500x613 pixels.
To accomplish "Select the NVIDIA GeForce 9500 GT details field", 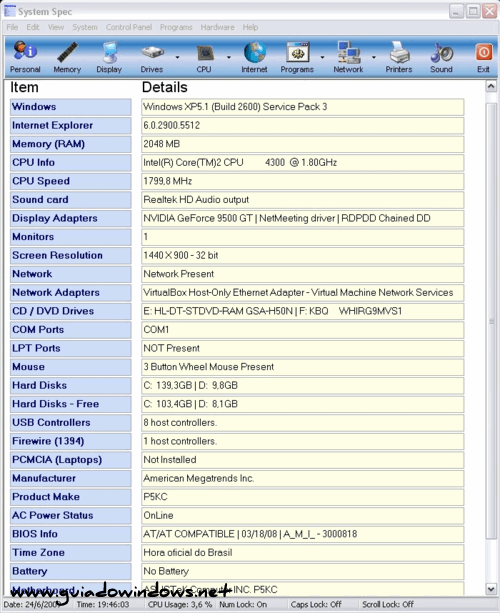I will (x=303, y=219).
